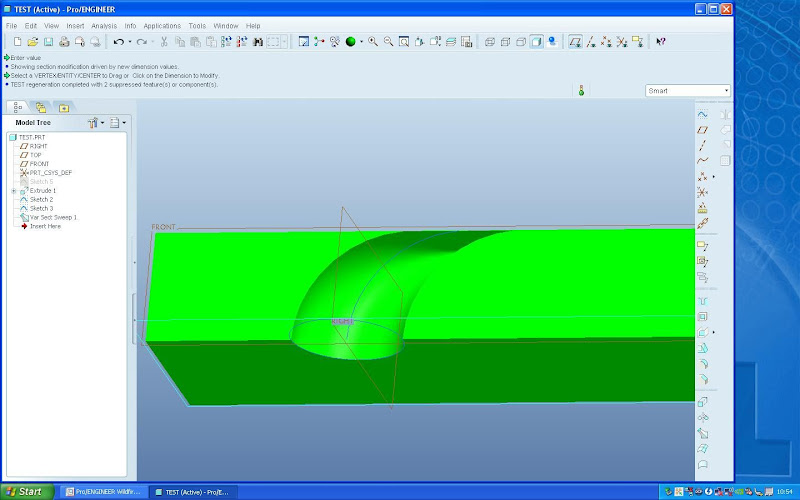Image resolution: width=800 pixels, height=500 pixels.
Task: Click the Repaint screen icon
Action: (303, 42)
